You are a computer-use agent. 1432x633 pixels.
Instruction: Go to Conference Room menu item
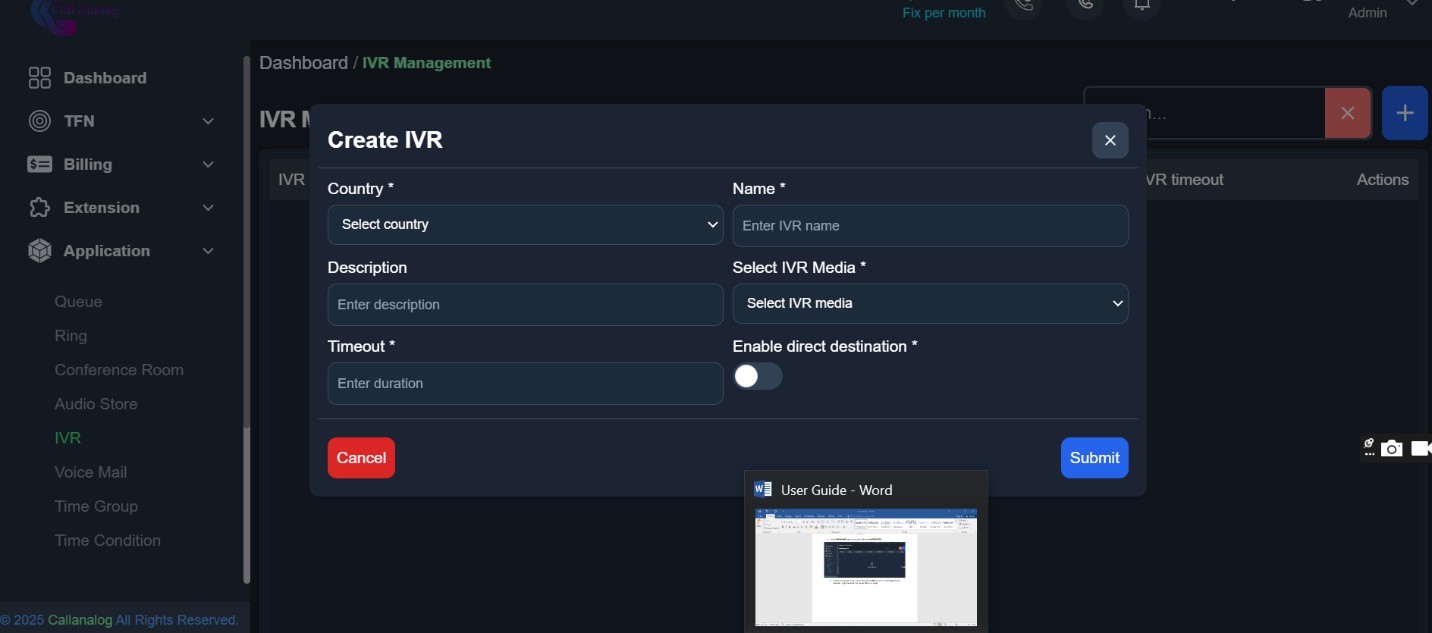click(119, 370)
